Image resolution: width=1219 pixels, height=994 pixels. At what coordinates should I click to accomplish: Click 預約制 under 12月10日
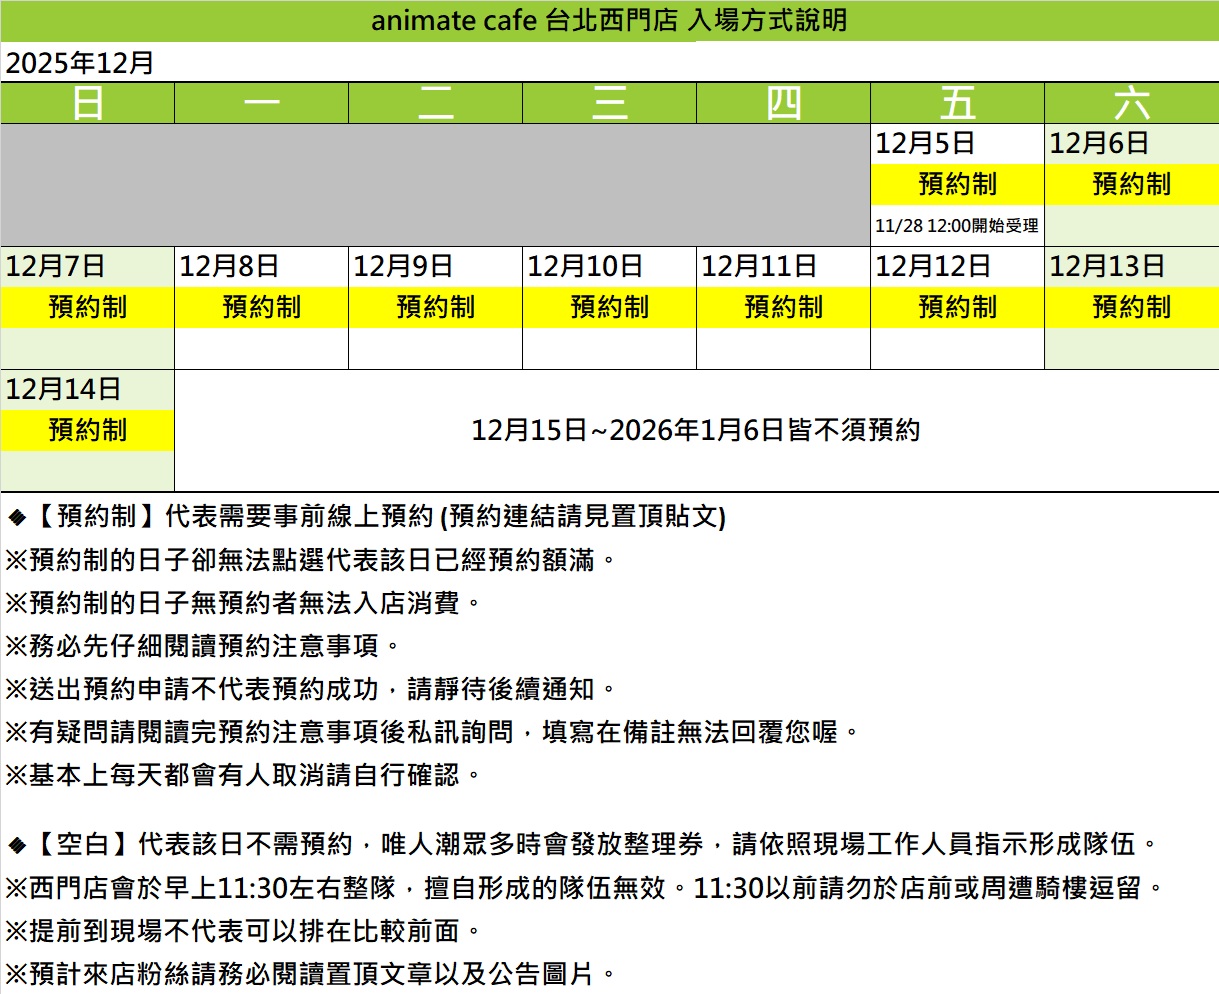pyautogui.click(x=610, y=307)
